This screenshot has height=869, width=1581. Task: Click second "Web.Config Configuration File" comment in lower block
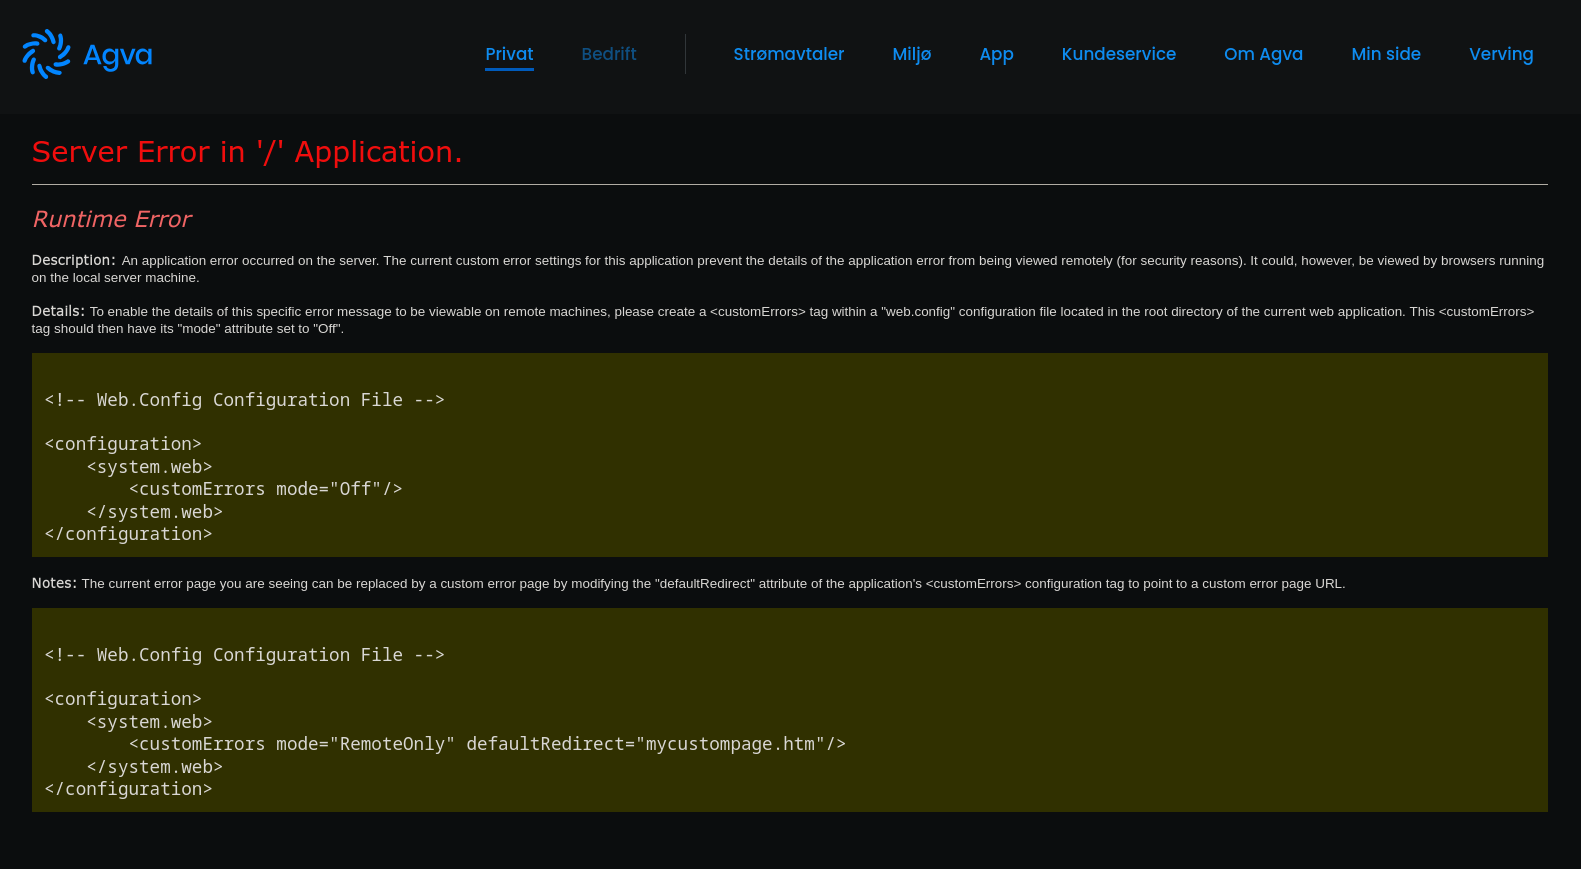point(245,655)
